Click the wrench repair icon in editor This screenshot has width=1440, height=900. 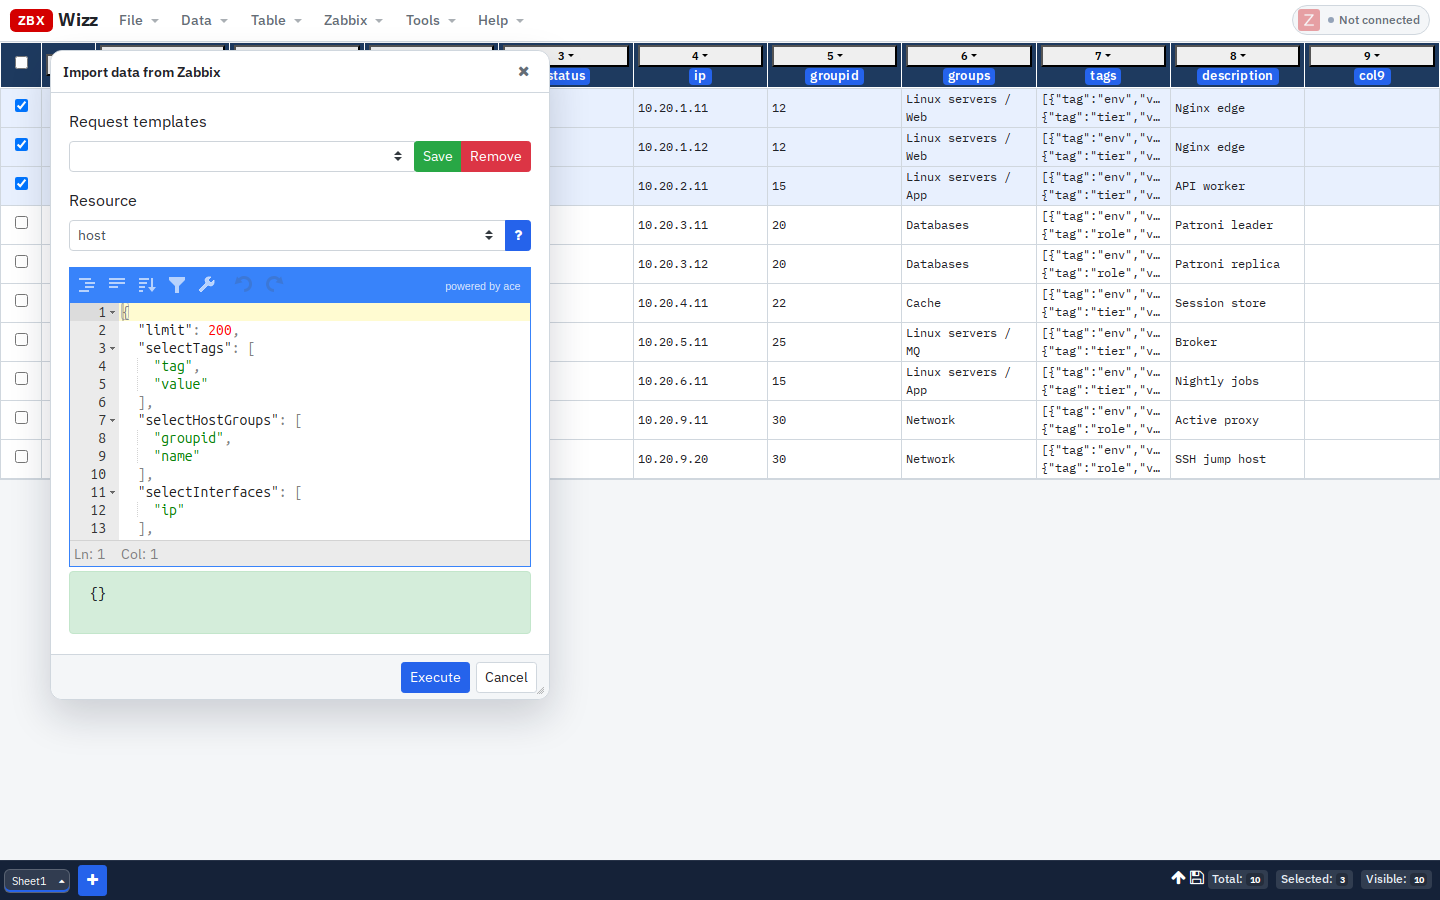[x=207, y=285]
